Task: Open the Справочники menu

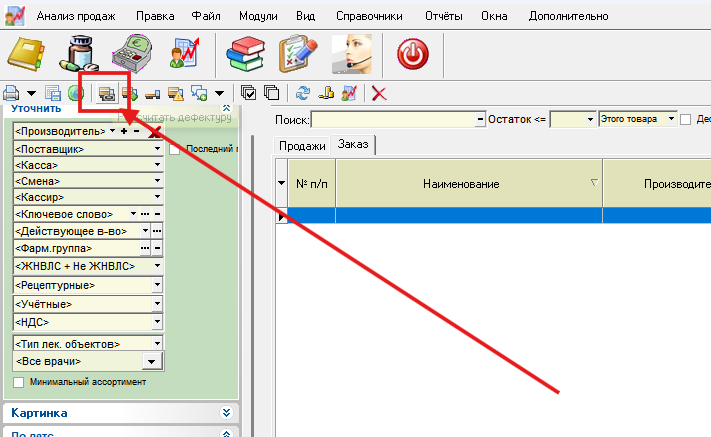Action: tap(369, 16)
